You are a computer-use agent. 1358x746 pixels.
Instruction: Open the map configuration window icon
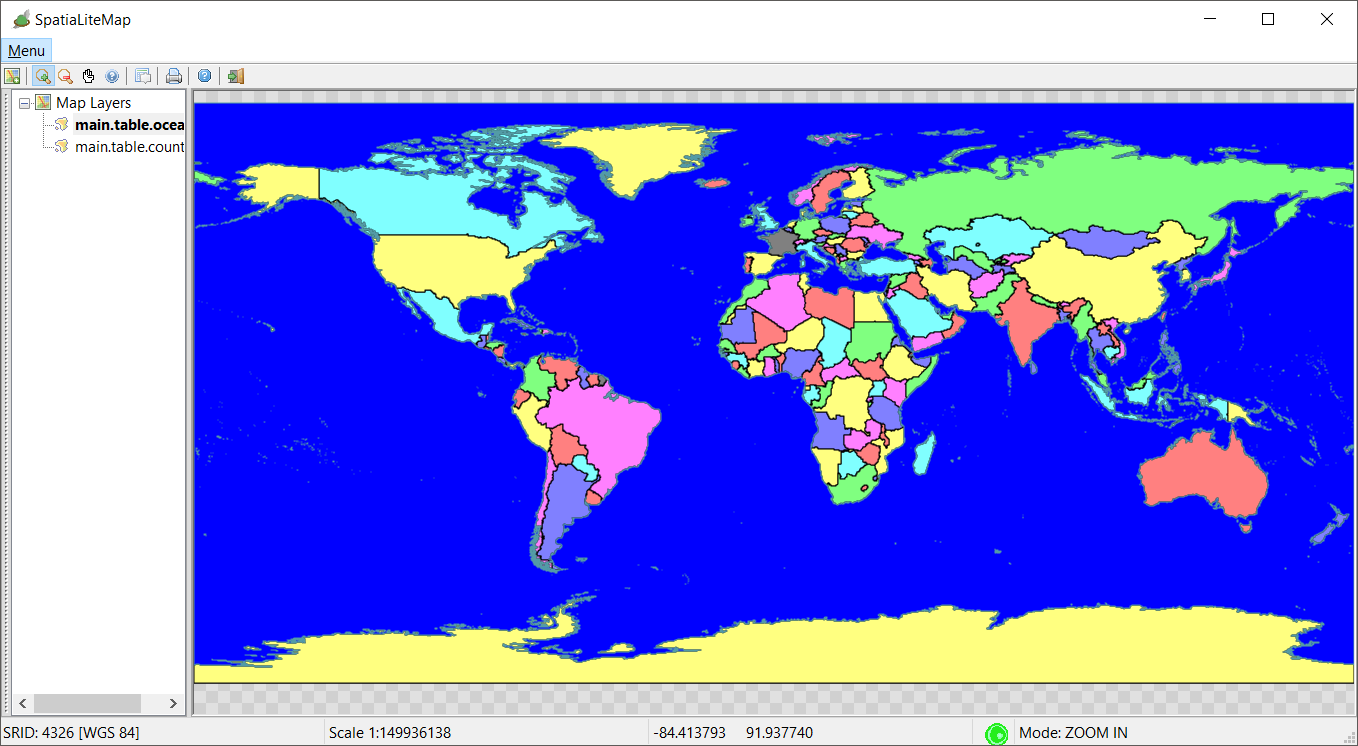(x=143, y=76)
